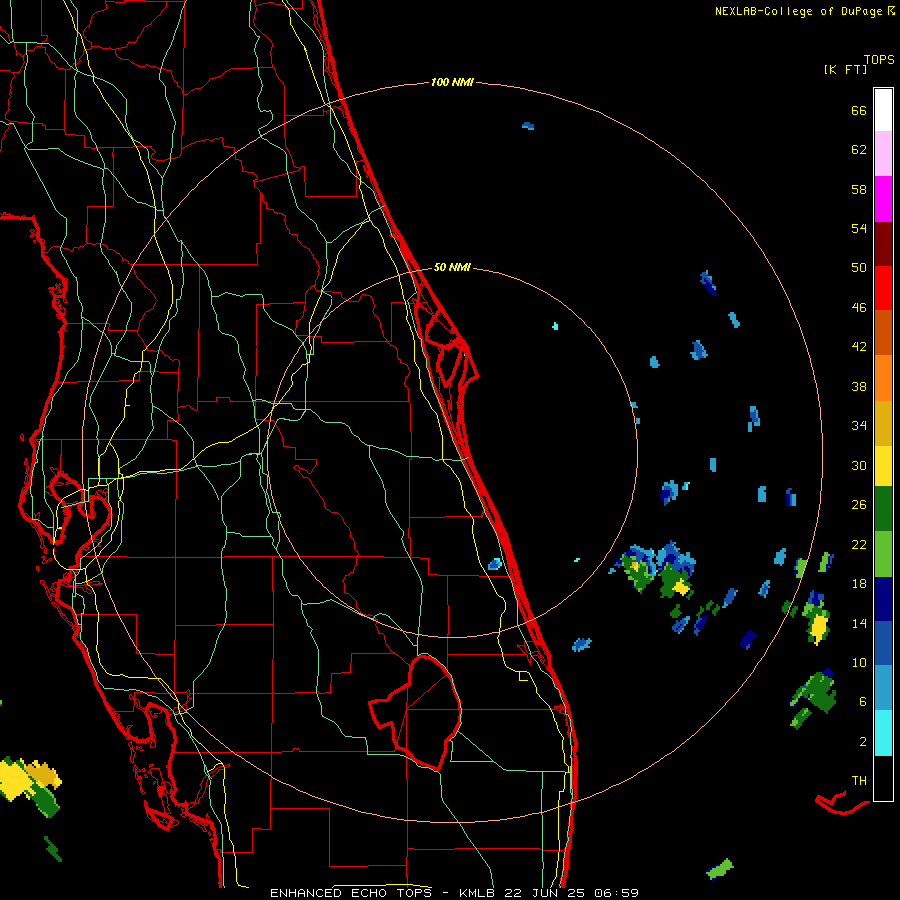Pick the dark green legend swatch
The image size is (900, 900).
(883, 509)
